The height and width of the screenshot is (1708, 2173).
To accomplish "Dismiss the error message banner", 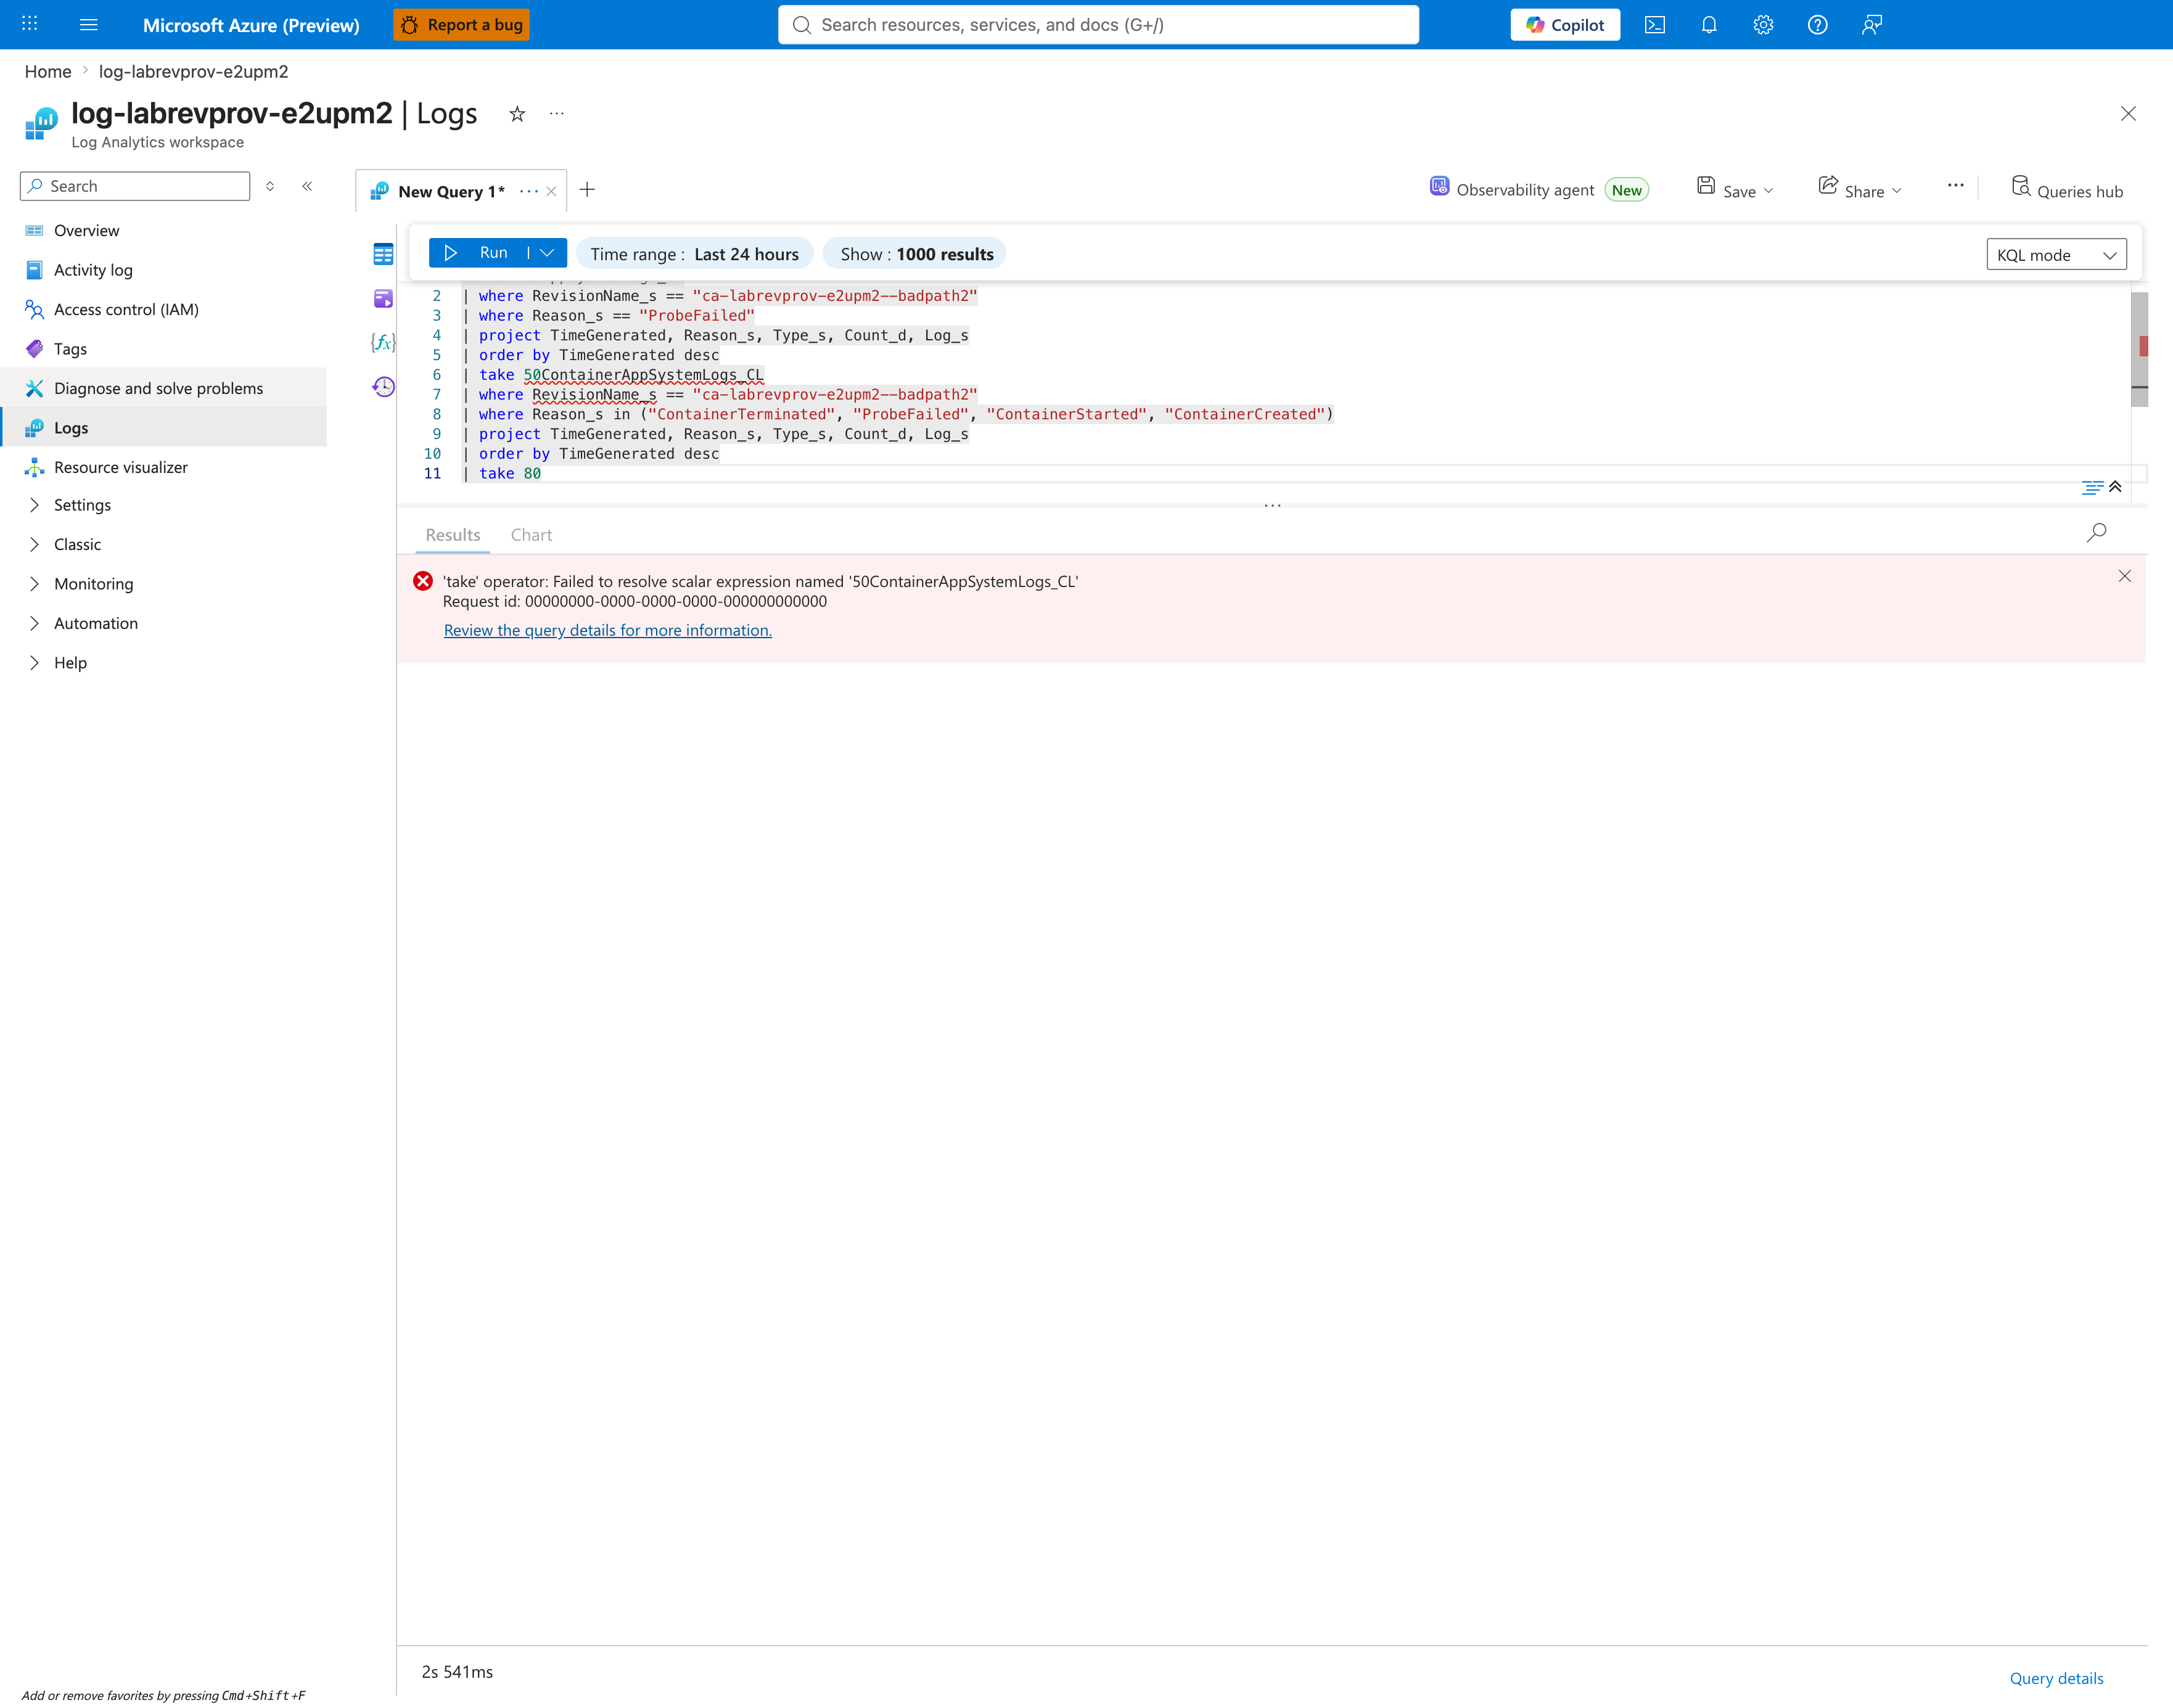I will click(2124, 576).
